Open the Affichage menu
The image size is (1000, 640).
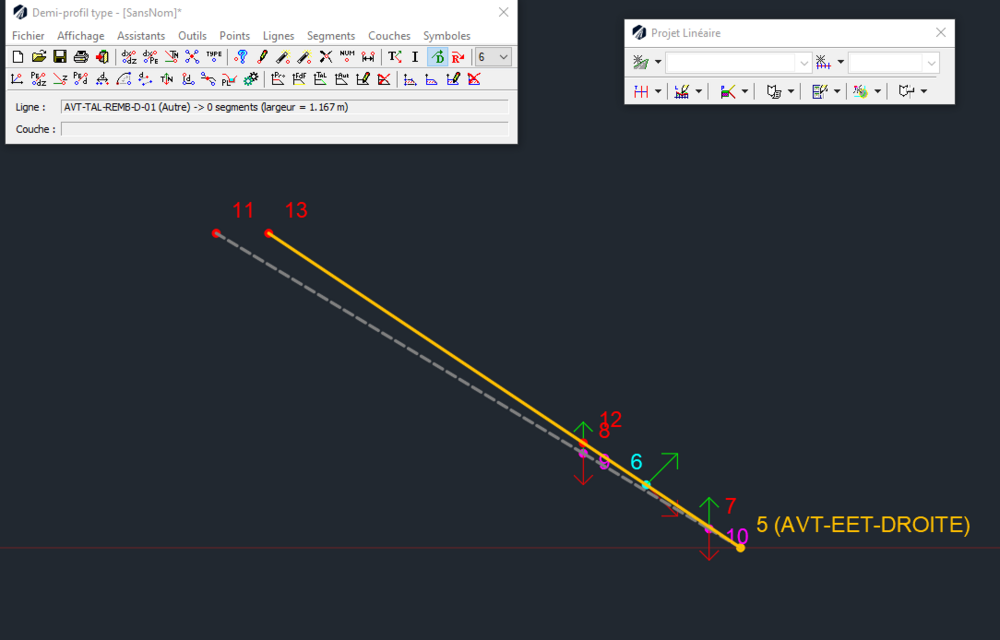(80, 36)
